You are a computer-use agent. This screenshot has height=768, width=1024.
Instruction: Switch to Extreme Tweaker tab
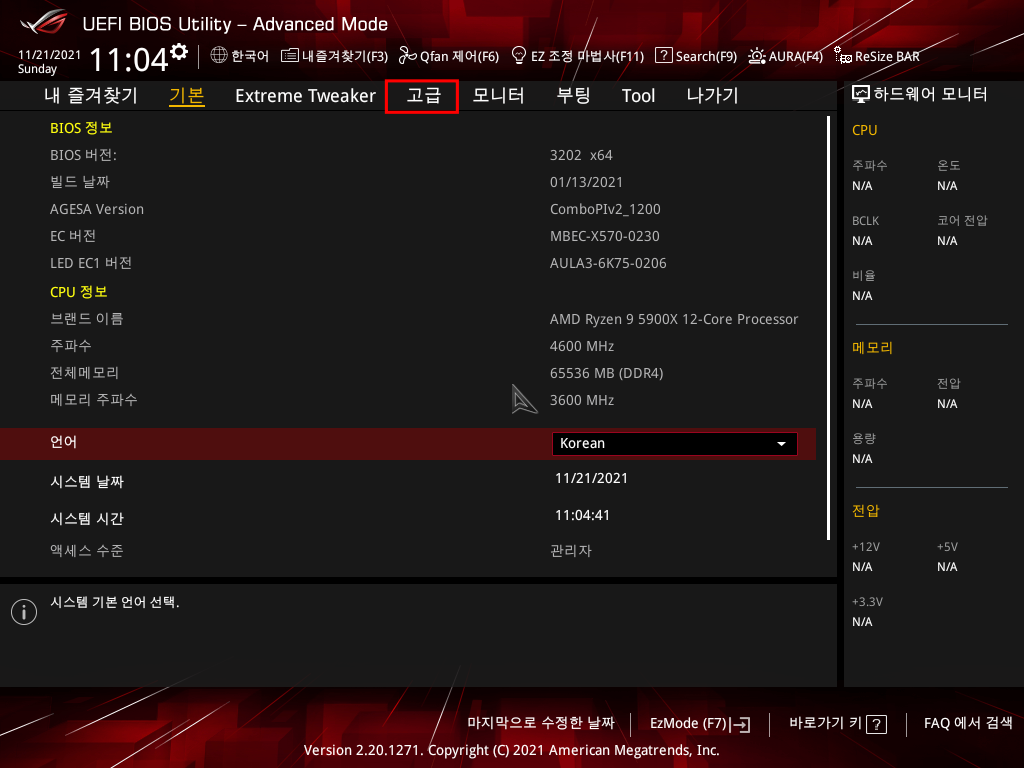pos(305,95)
